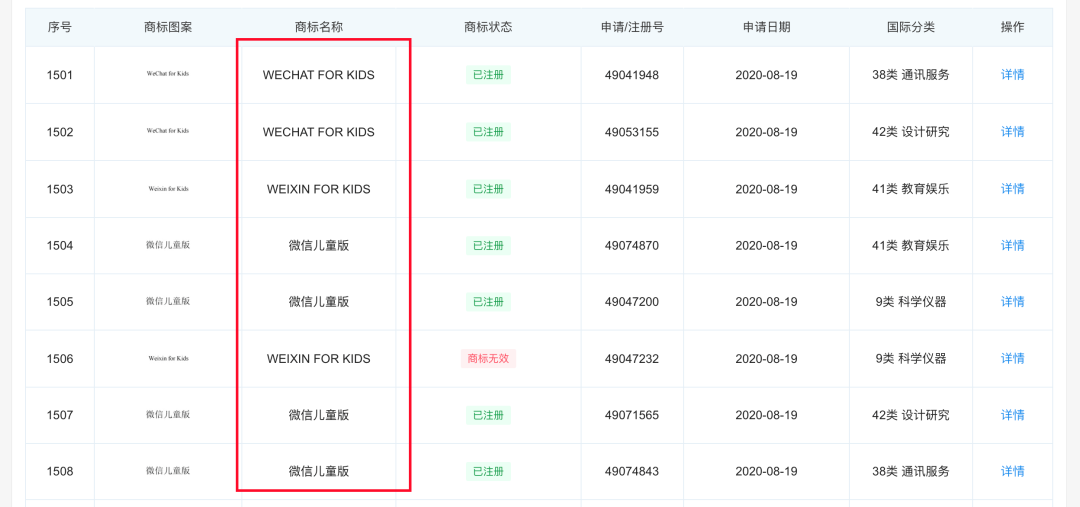Click the 商标图案 column header

[168, 28]
